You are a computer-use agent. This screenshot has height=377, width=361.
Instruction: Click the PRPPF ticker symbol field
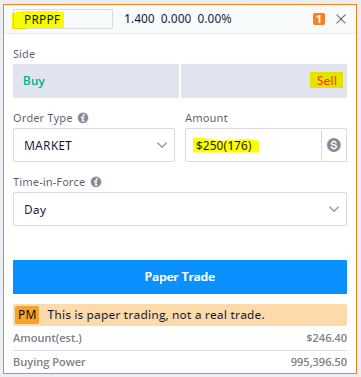[x=63, y=19]
